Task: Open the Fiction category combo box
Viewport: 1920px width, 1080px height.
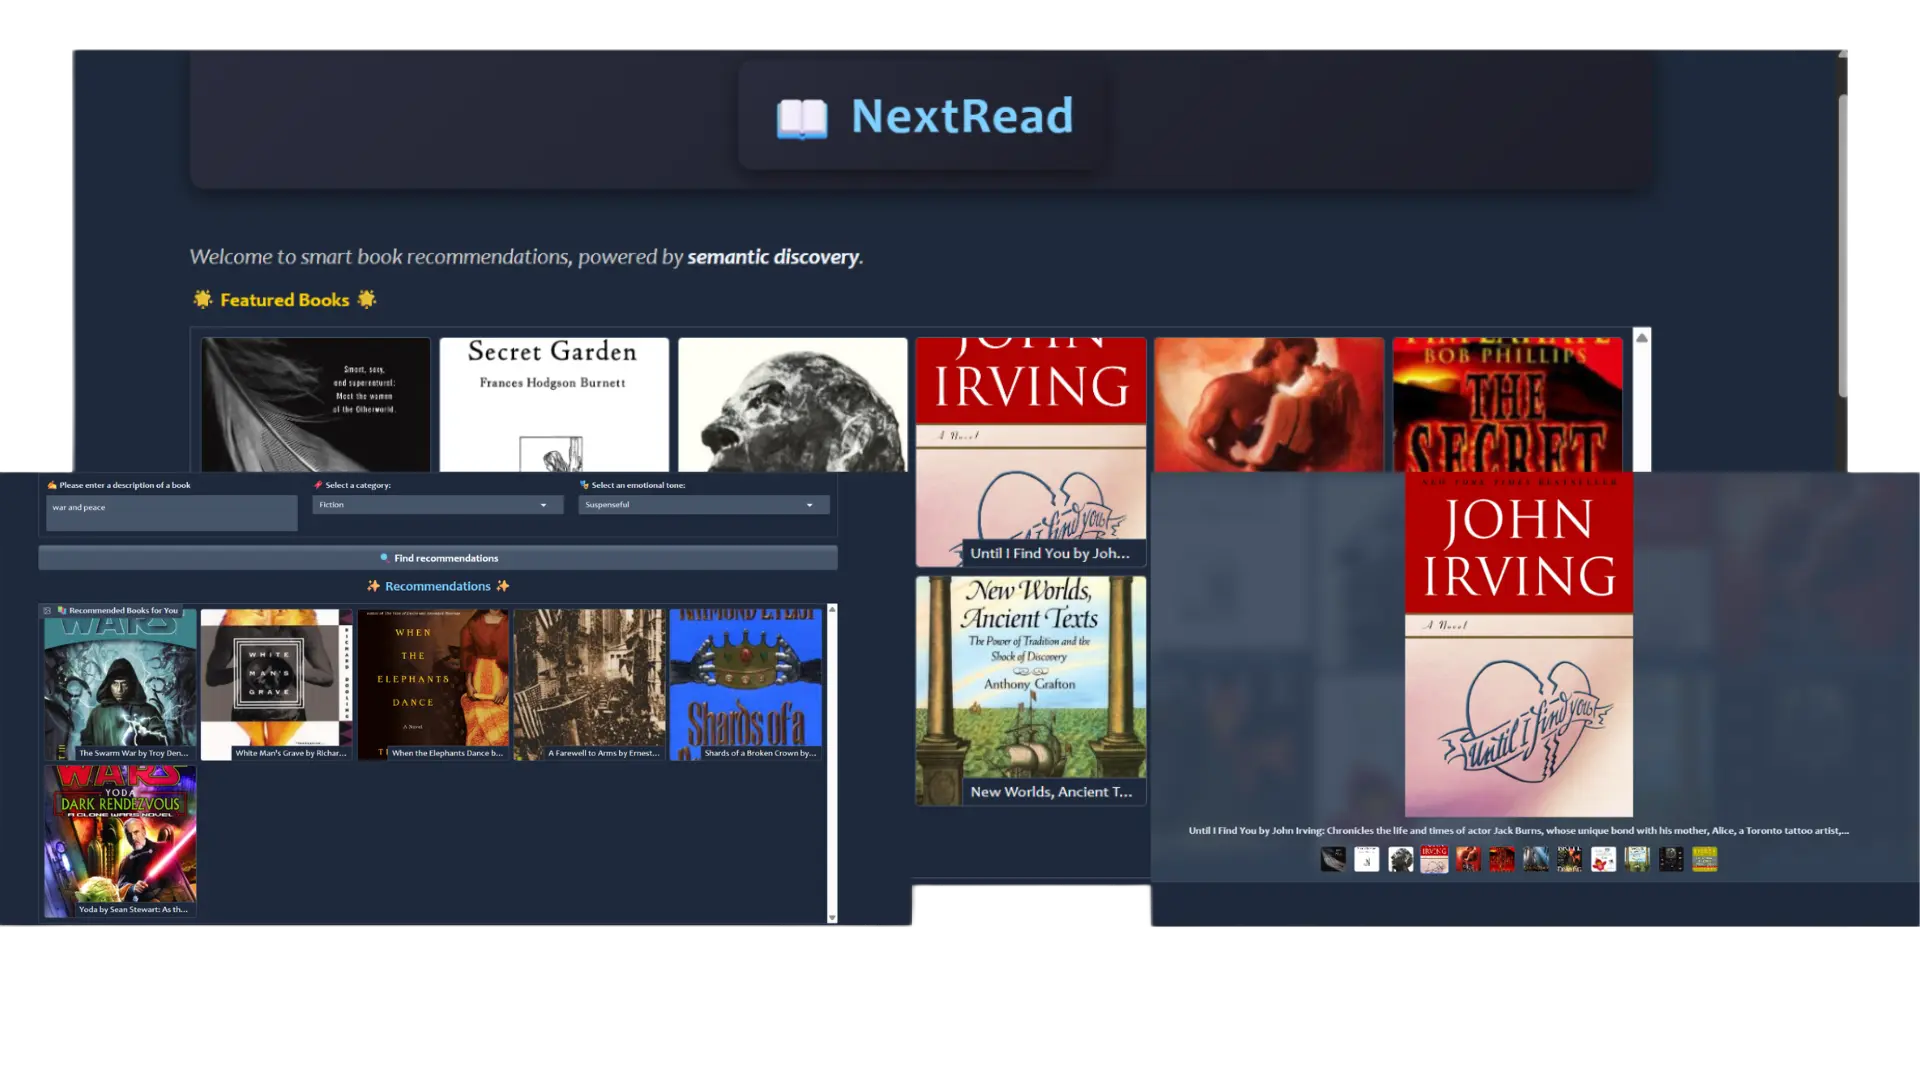Action: click(438, 505)
